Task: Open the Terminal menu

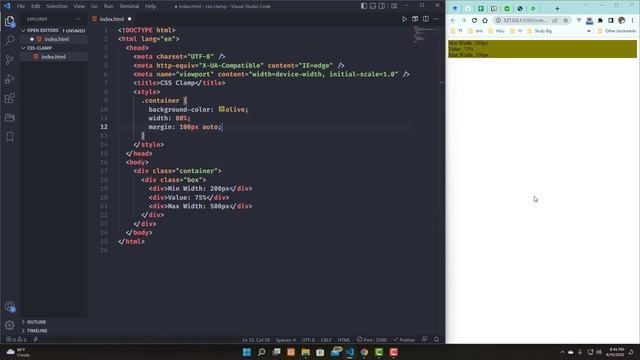Action: (x=129, y=6)
